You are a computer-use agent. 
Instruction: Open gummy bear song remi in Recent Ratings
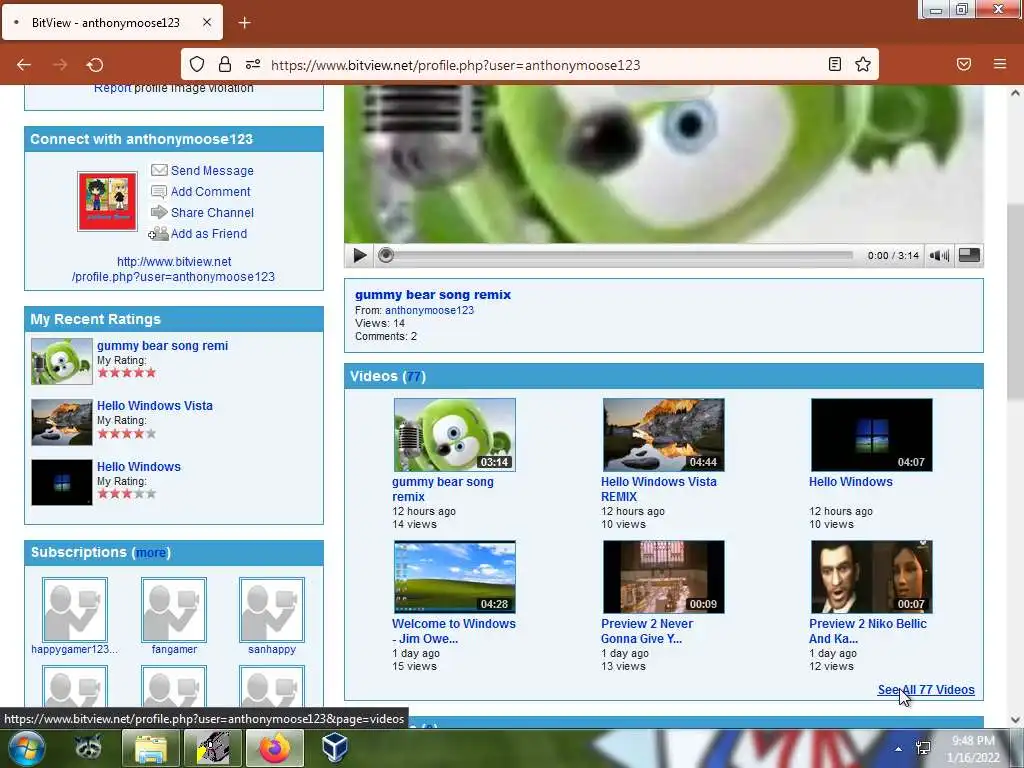click(x=163, y=345)
